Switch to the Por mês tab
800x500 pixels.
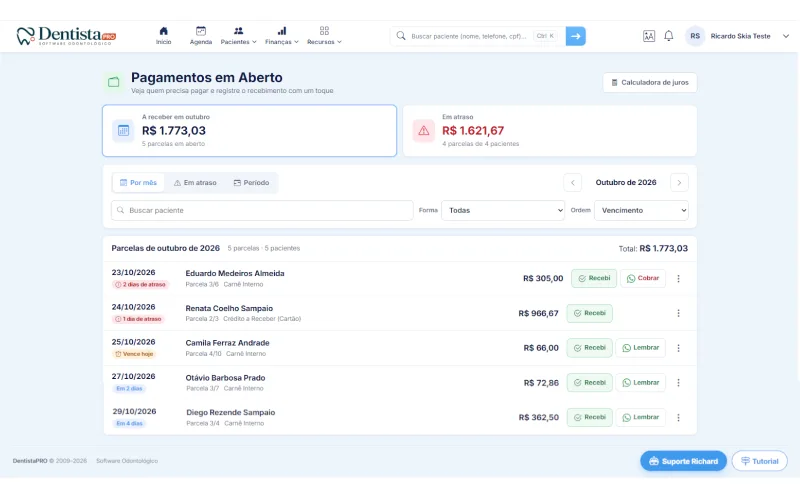coord(138,183)
